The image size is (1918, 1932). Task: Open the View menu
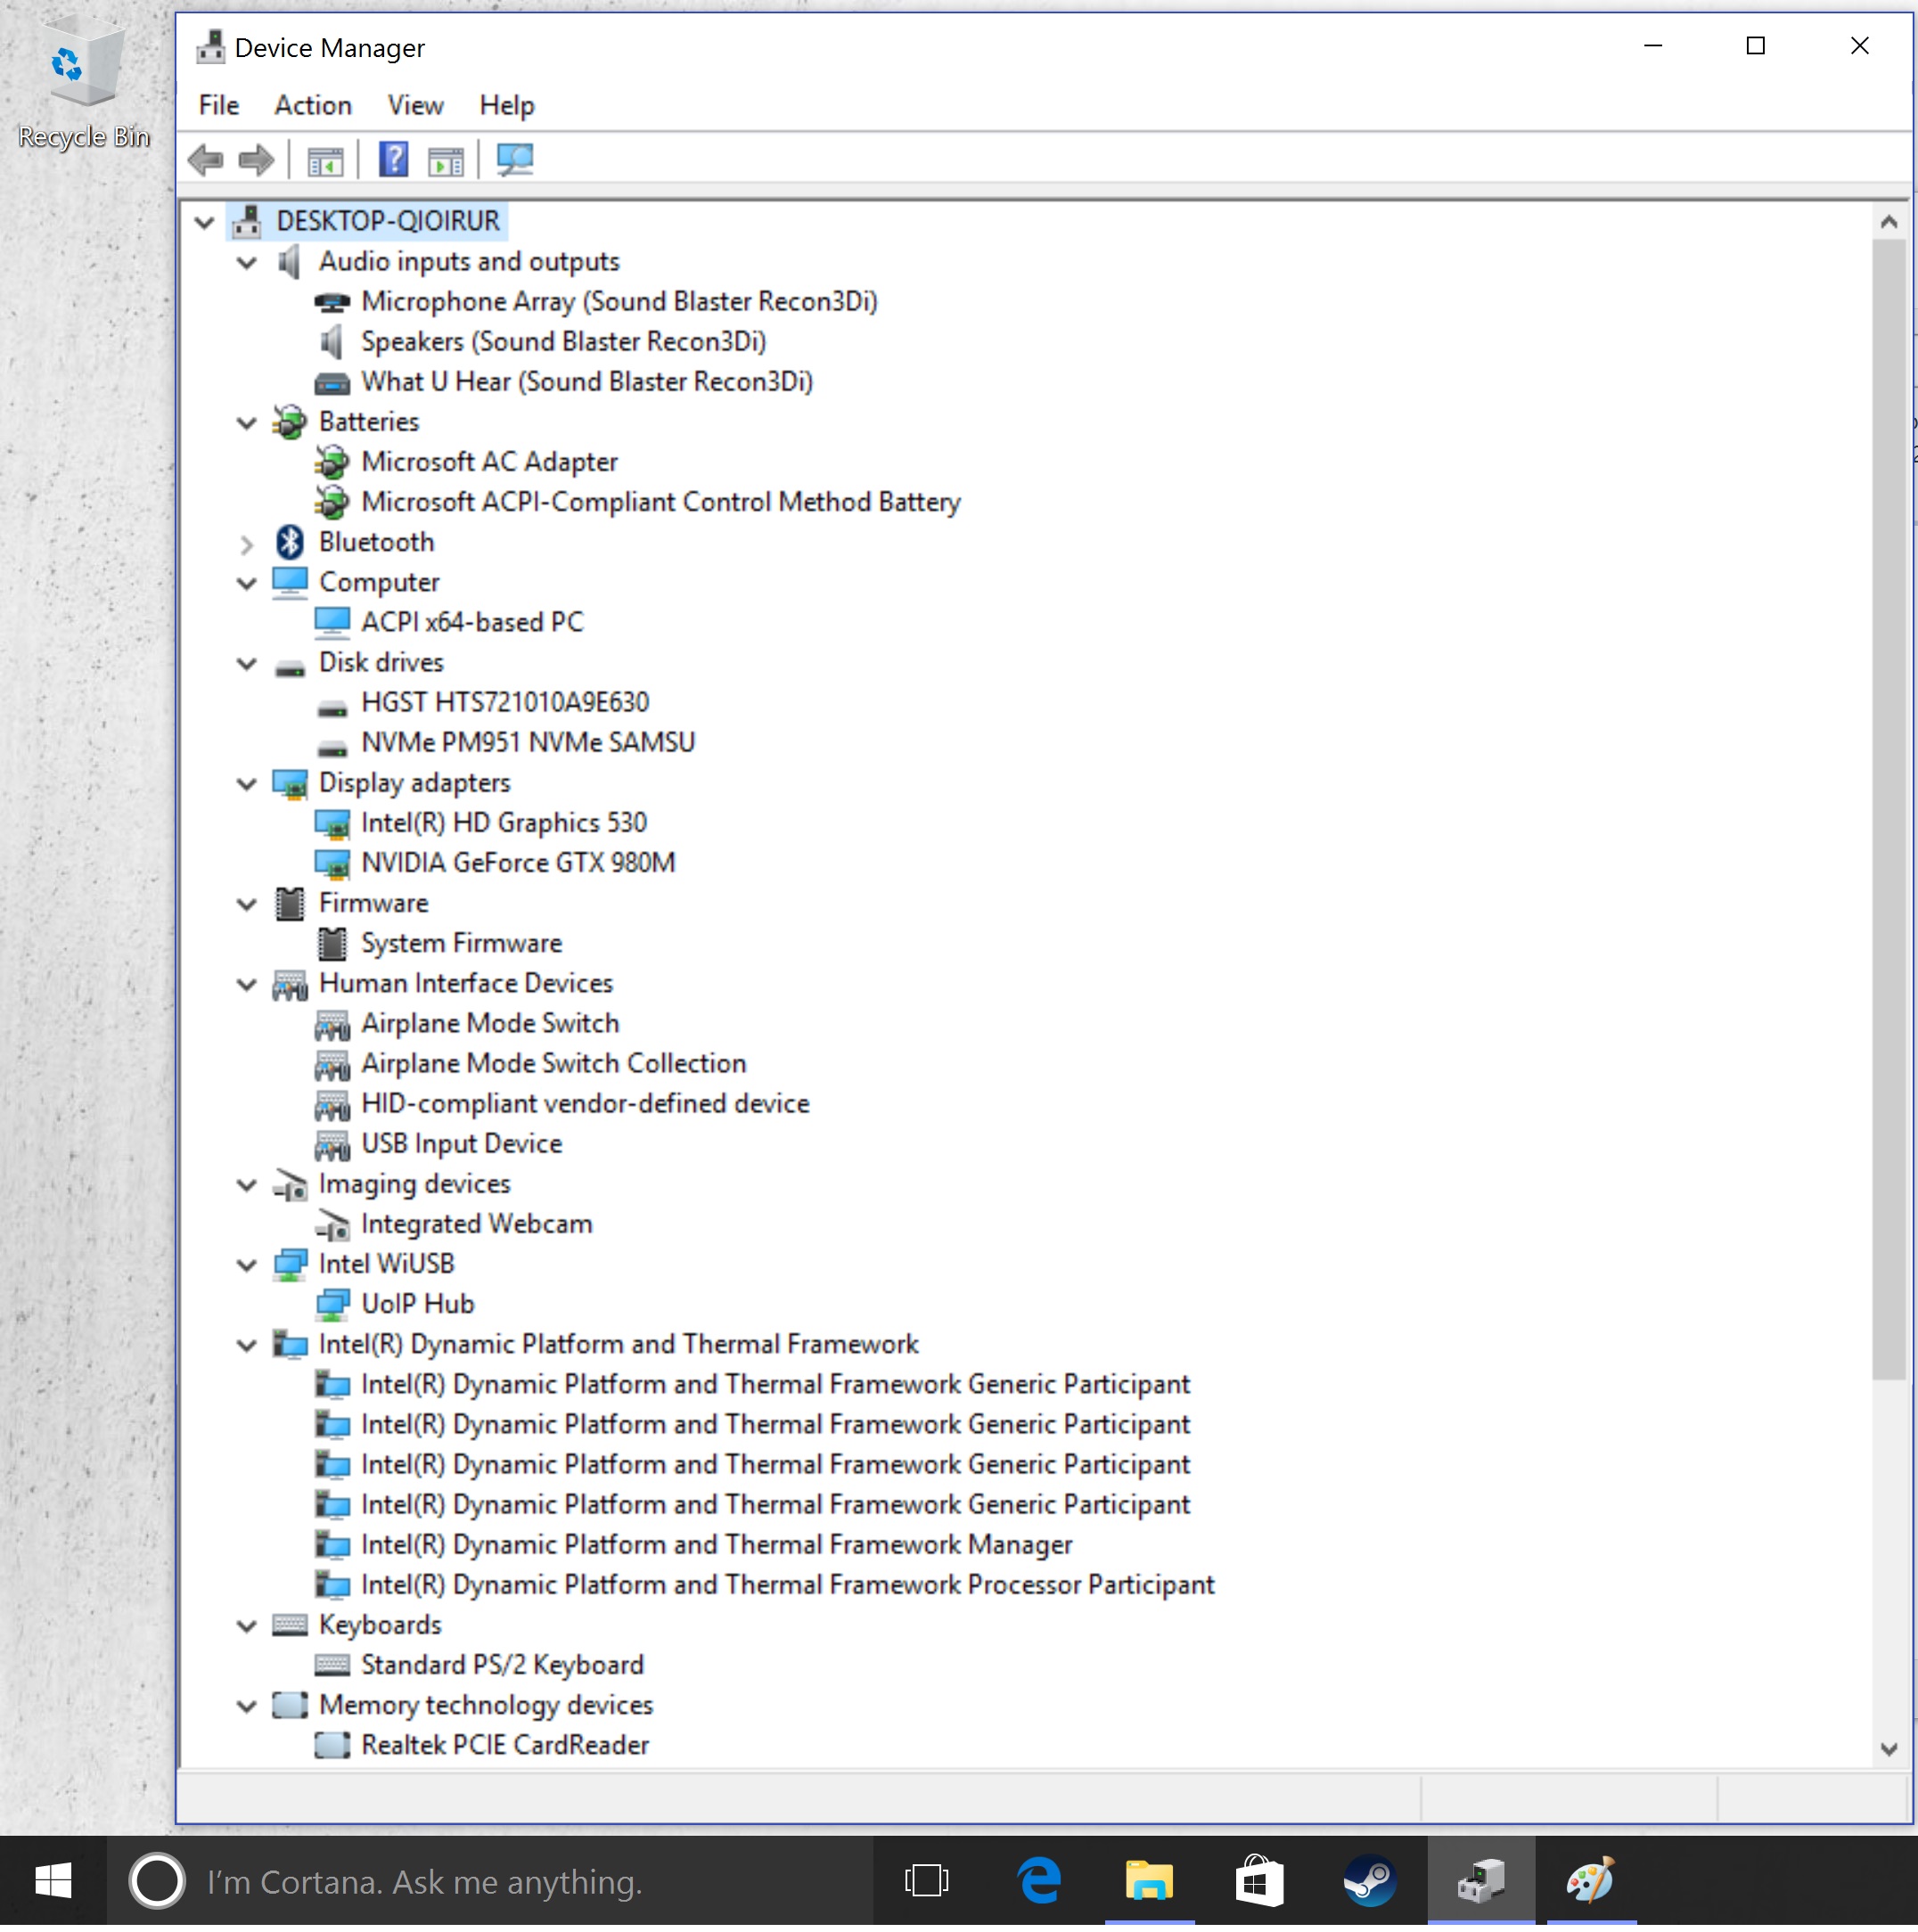pos(415,105)
